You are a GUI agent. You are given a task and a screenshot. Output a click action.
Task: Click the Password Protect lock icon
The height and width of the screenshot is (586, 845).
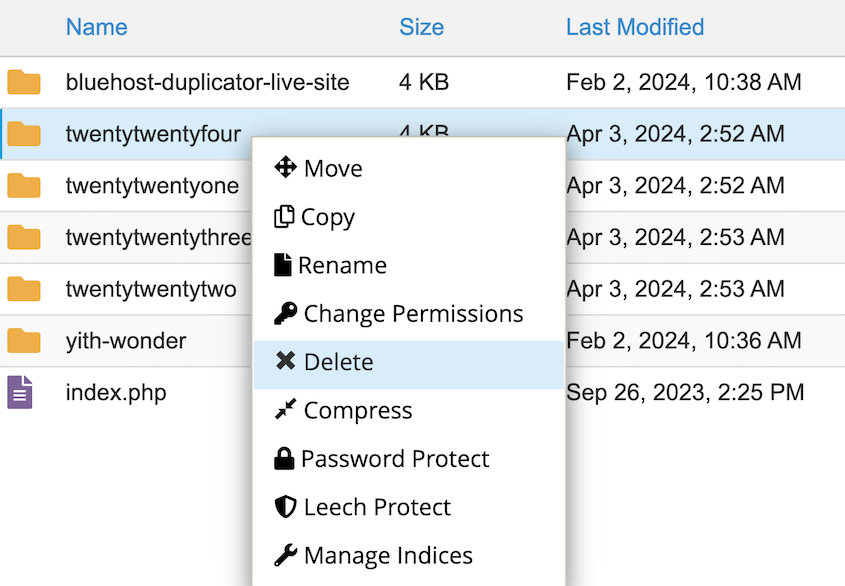(284, 458)
